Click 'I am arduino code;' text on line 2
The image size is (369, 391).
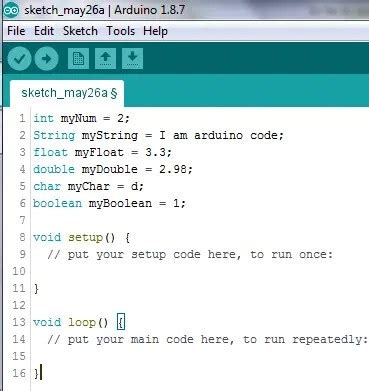pyautogui.click(x=221, y=135)
